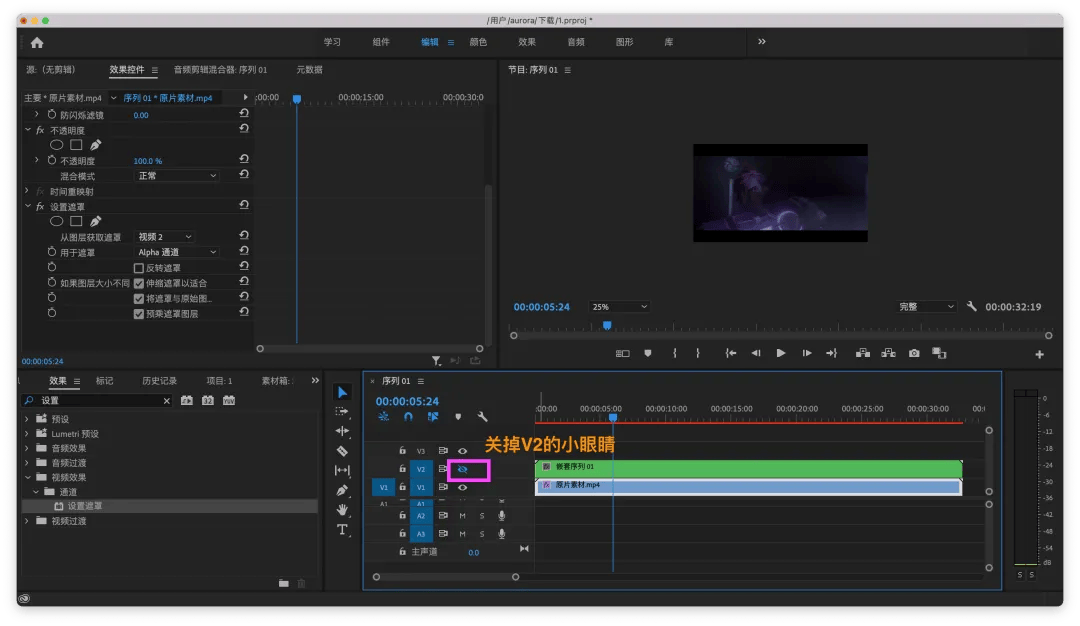Viewport: 1080px width, 626px height.
Task: Open program monitor settings wrench
Action: coord(971,306)
